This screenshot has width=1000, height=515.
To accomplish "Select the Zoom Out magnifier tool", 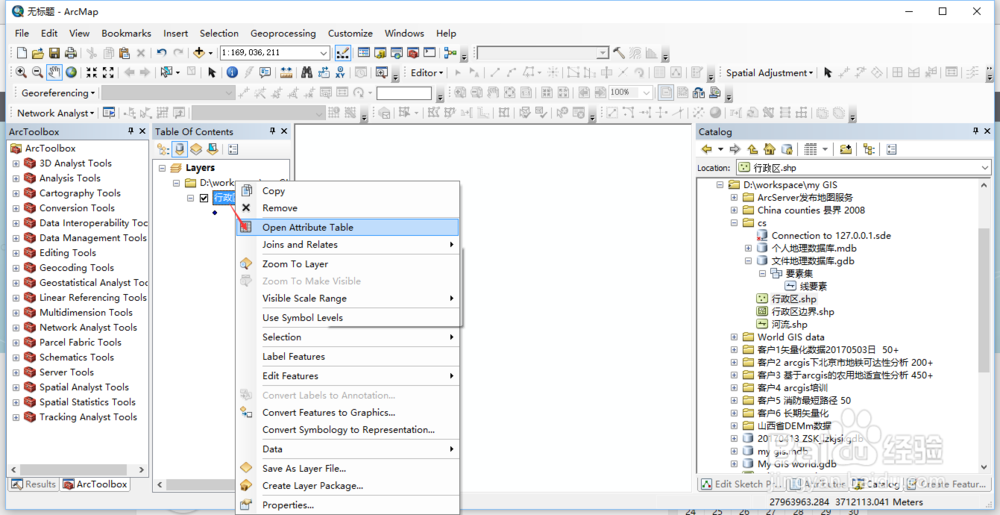I will tap(38, 73).
